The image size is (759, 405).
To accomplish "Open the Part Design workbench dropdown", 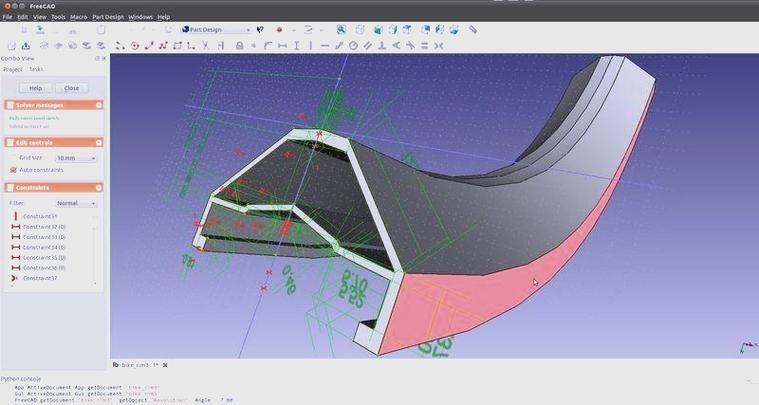I will click(213, 30).
